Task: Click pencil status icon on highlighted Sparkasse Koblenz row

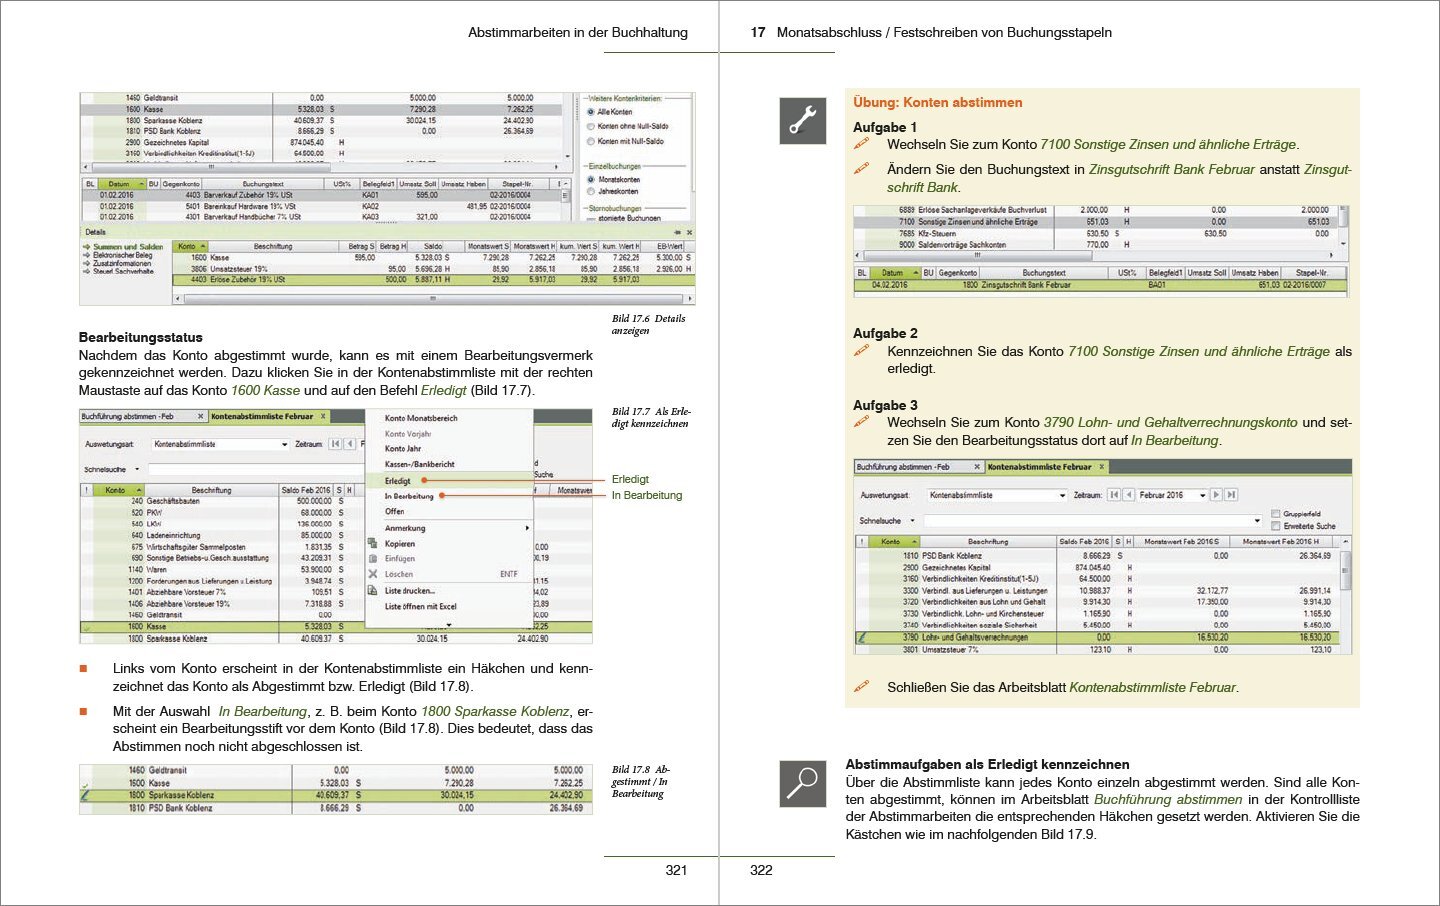Action: coord(86,795)
